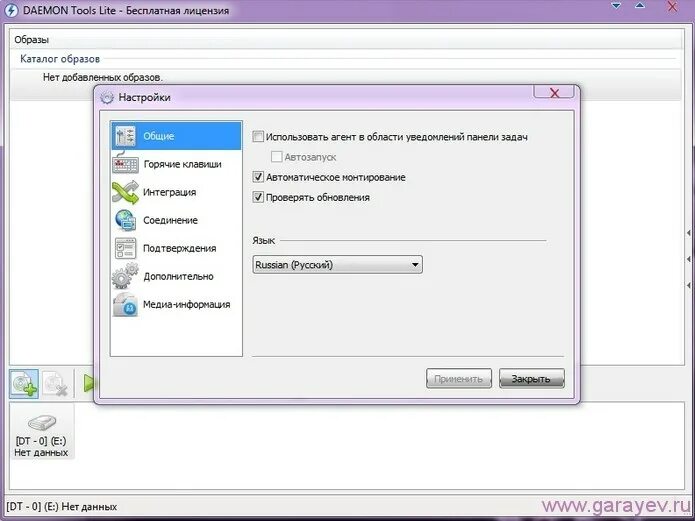Click the status bar '[DT - 0] (E:) Нет данных'
The width and height of the screenshot is (695, 521).
[x=62, y=506]
